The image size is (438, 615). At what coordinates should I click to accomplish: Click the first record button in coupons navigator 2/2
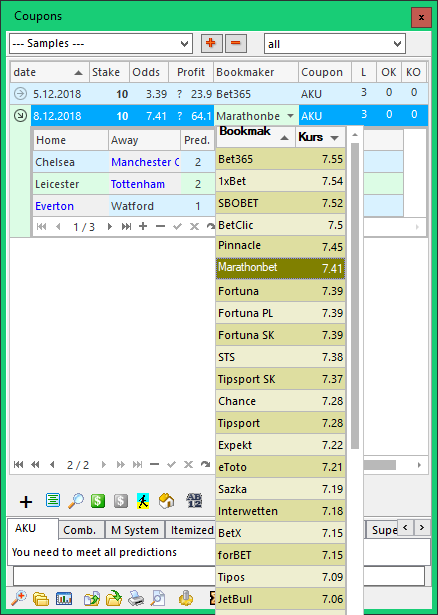point(18,465)
